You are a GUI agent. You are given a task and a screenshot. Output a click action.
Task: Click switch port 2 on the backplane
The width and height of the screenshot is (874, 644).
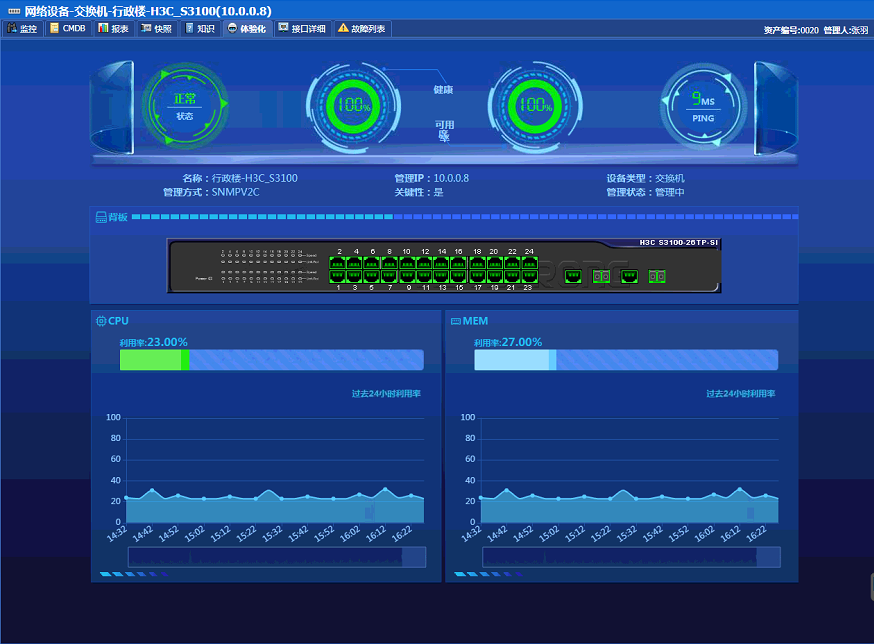337,263
